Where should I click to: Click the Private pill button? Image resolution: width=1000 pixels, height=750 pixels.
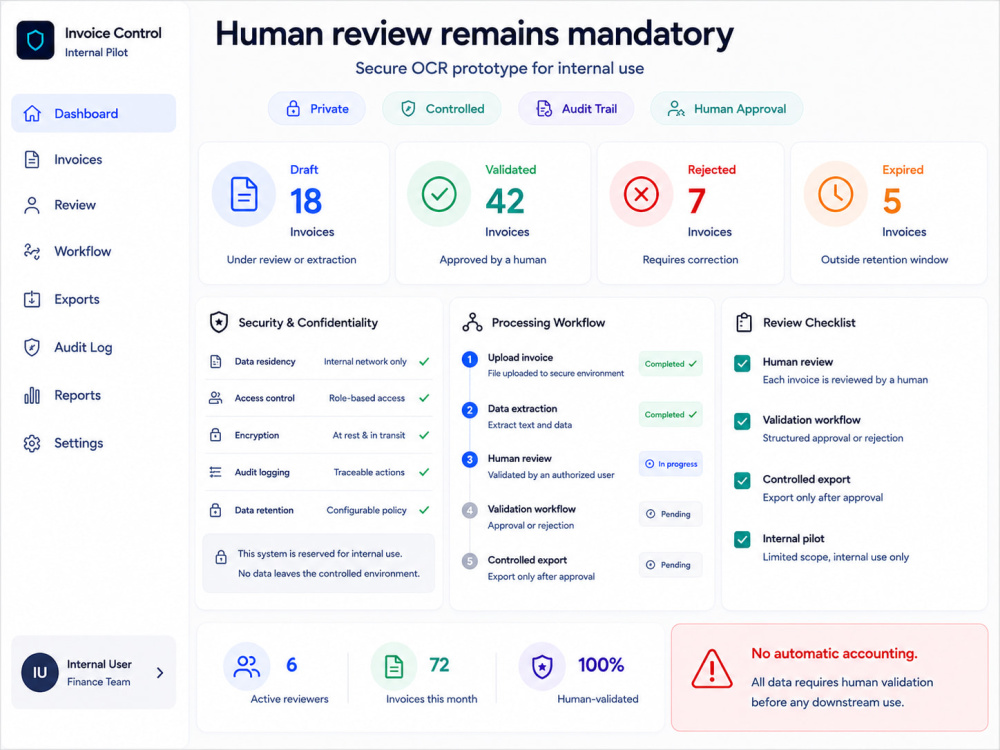tap(317, 108)
